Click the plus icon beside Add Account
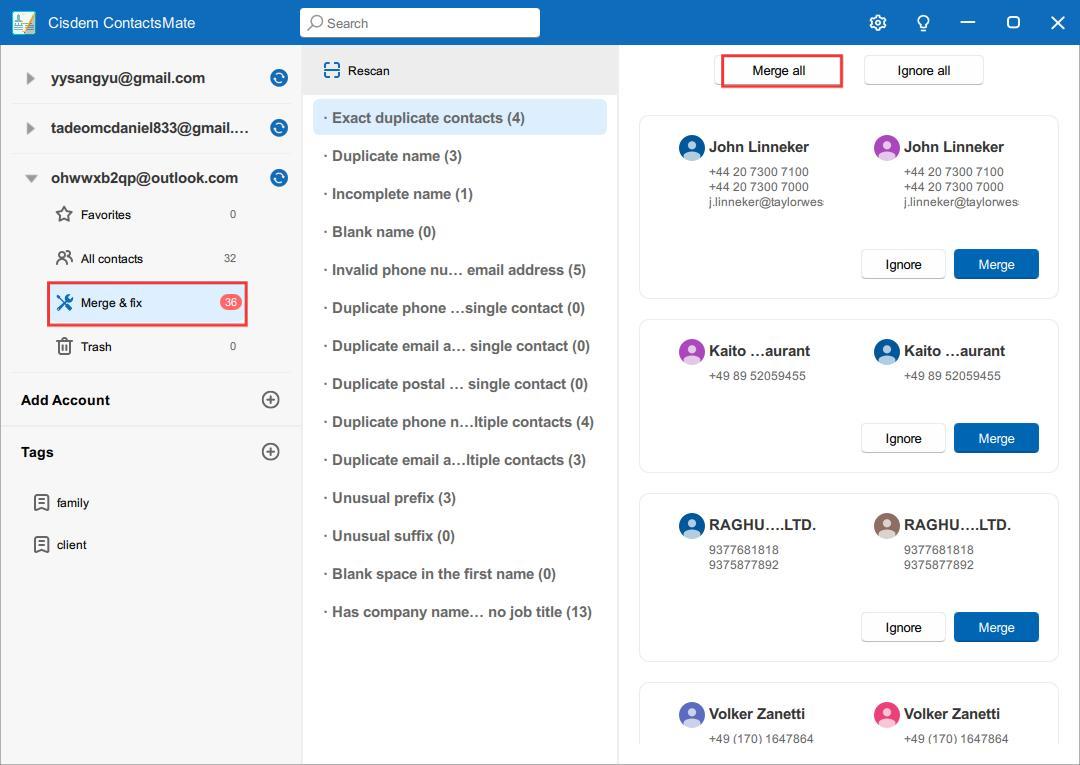This screenshot has width=1080, height=765. [270, 400]
